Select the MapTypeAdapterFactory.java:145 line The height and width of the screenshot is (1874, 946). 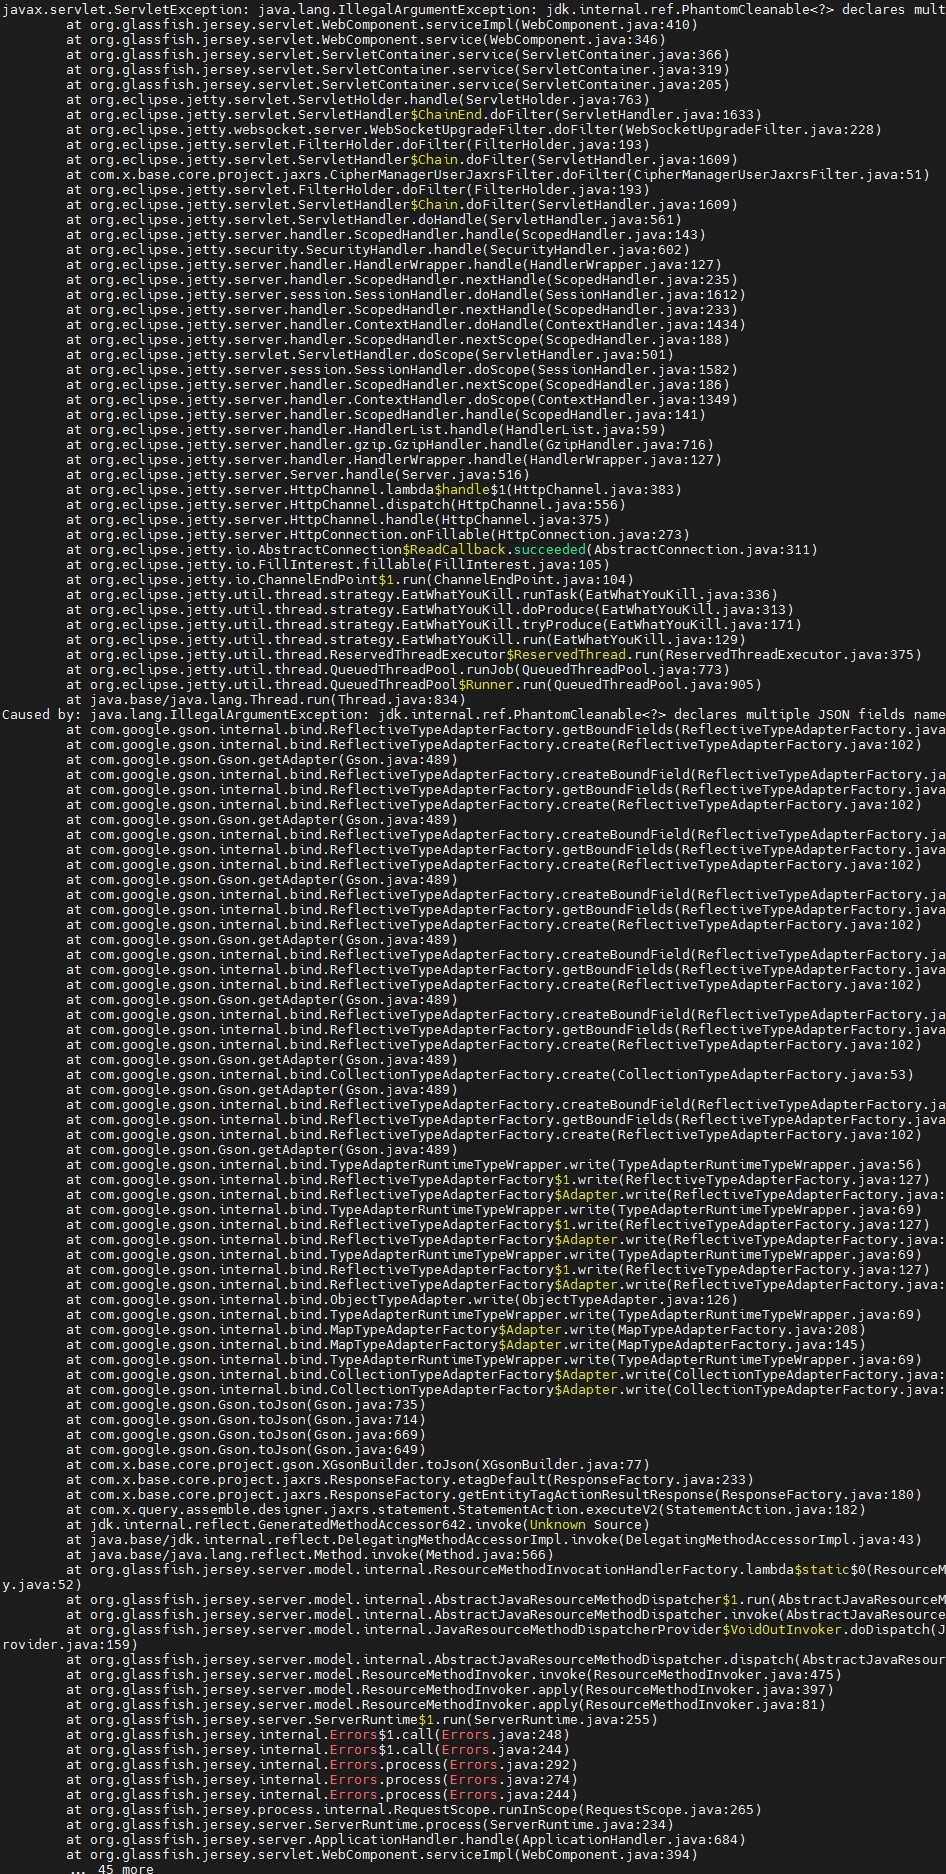click(x=466, y=1344)
